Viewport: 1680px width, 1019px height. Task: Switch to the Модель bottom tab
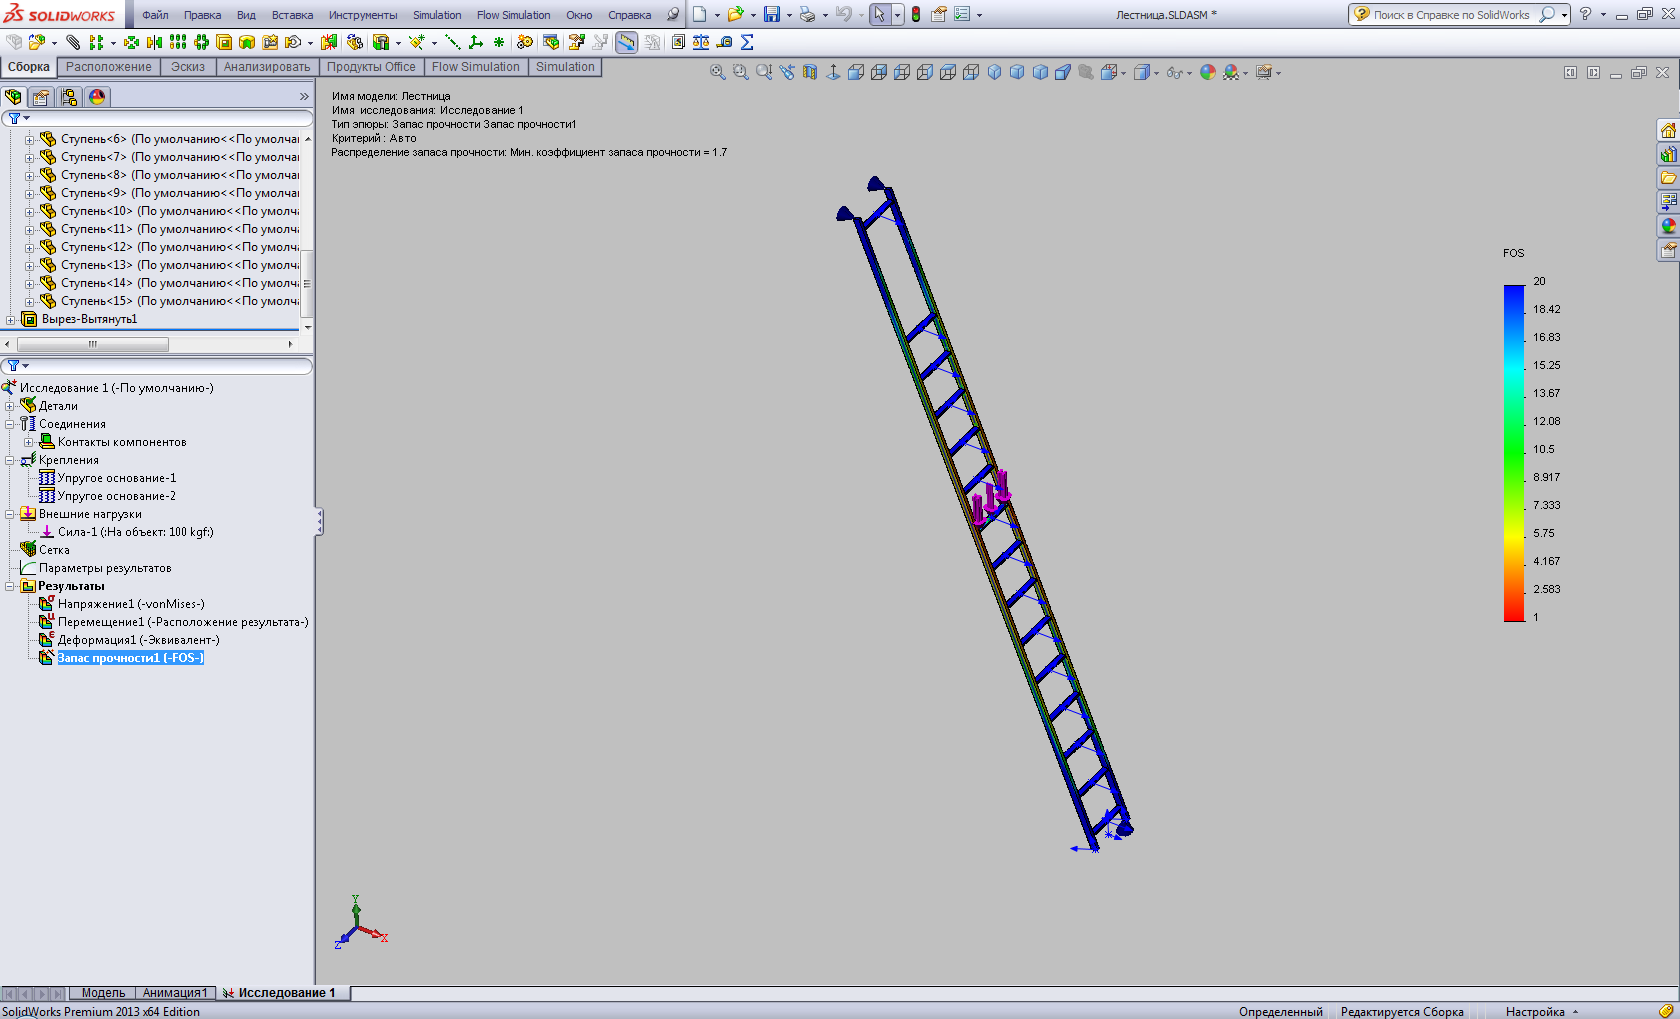103,993
